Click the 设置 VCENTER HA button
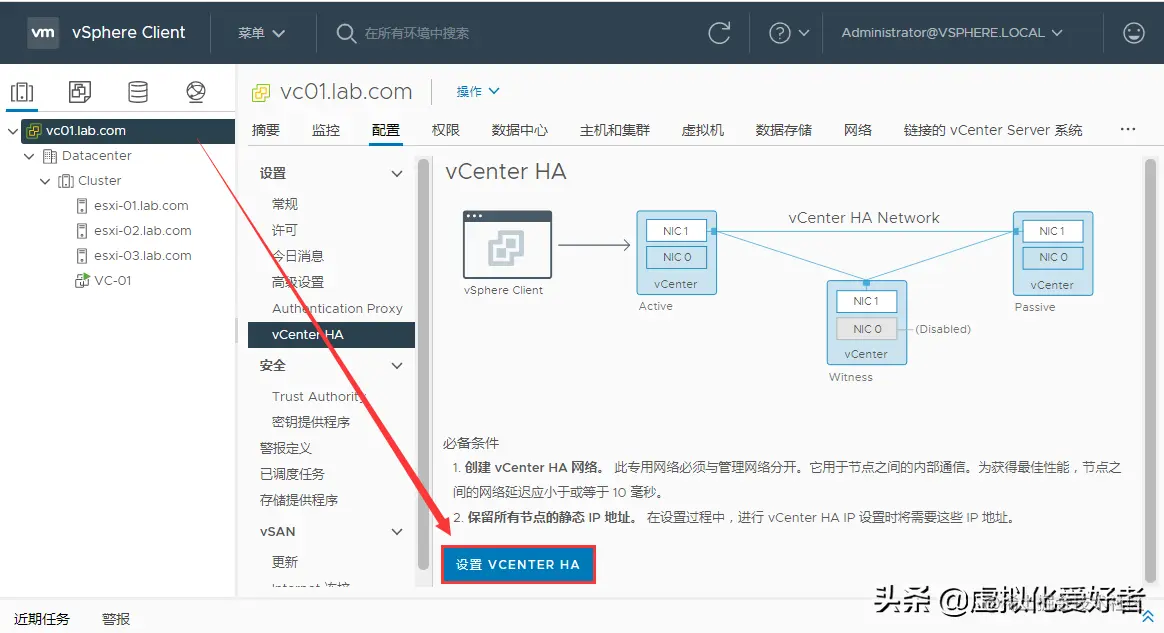1164x633 pixels. (x=518, y=564)
